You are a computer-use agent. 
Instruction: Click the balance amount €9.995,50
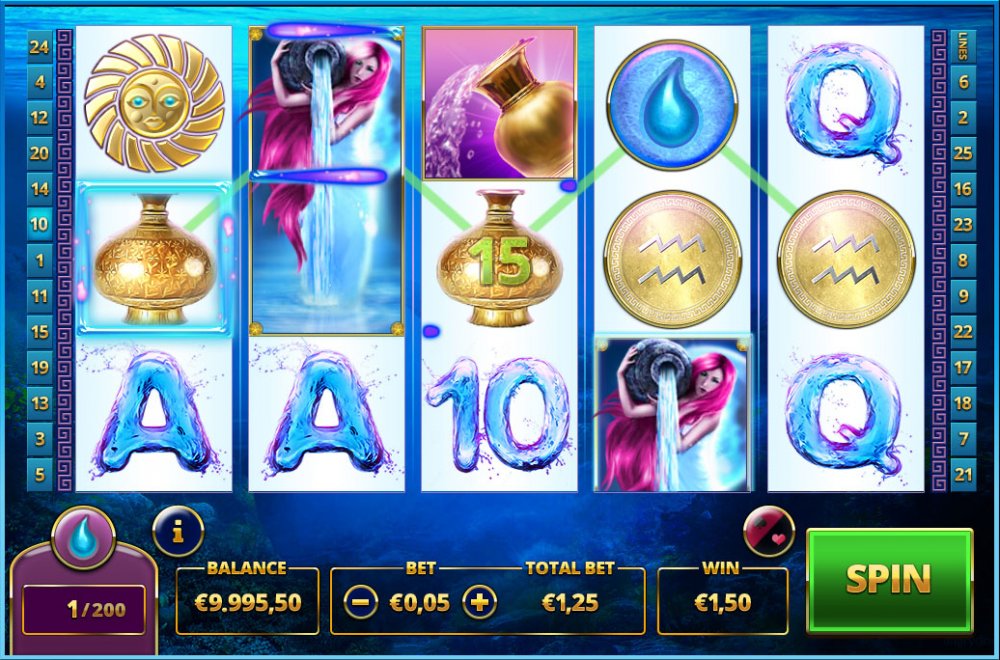pos(247,602)
